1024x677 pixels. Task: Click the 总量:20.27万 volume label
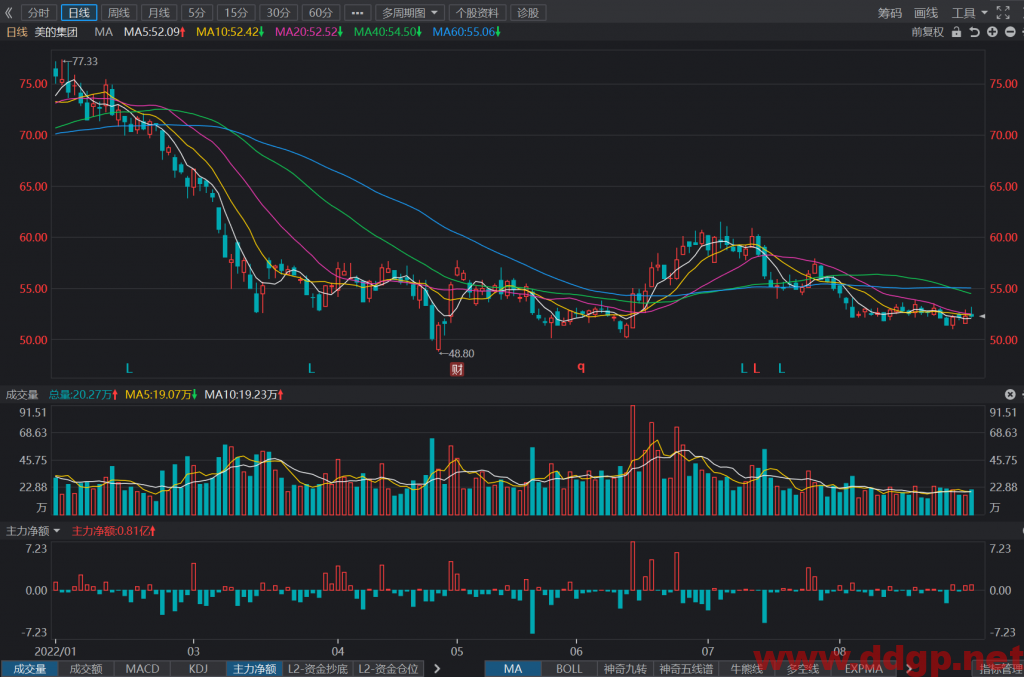pos(83,394)
